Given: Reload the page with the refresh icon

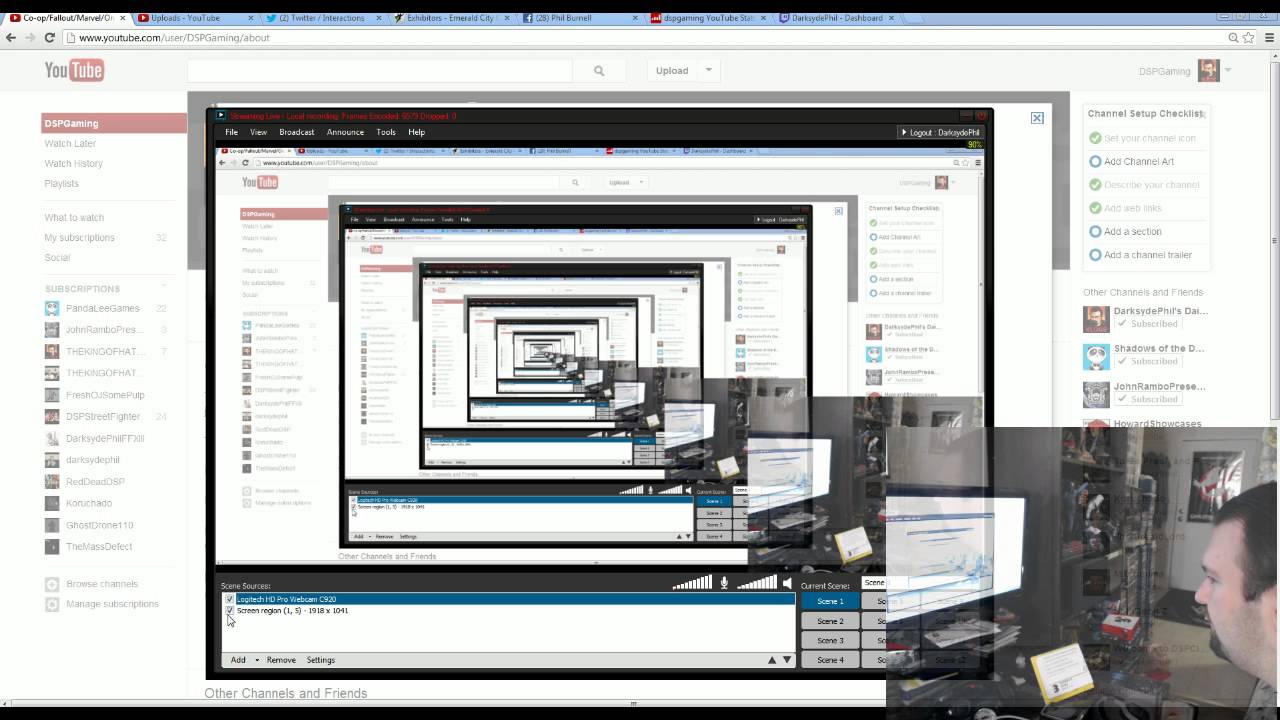Looking at the screenshot, I should coord(50,38).
